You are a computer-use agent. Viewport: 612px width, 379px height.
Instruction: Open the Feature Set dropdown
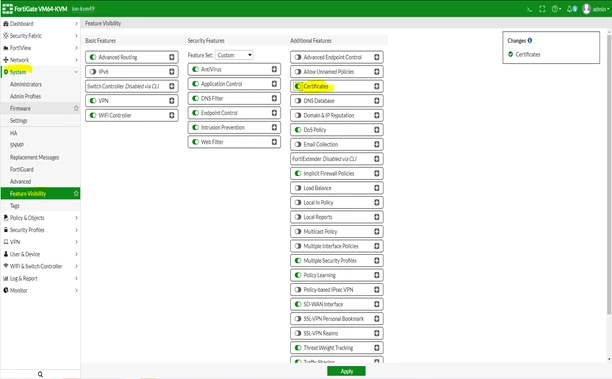(234, 55)
